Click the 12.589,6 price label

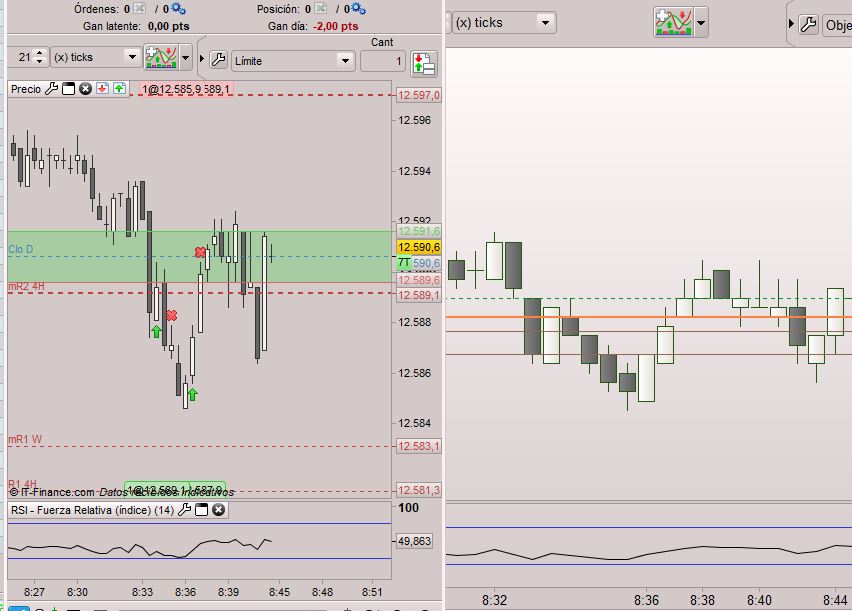(x=418, y=280)
